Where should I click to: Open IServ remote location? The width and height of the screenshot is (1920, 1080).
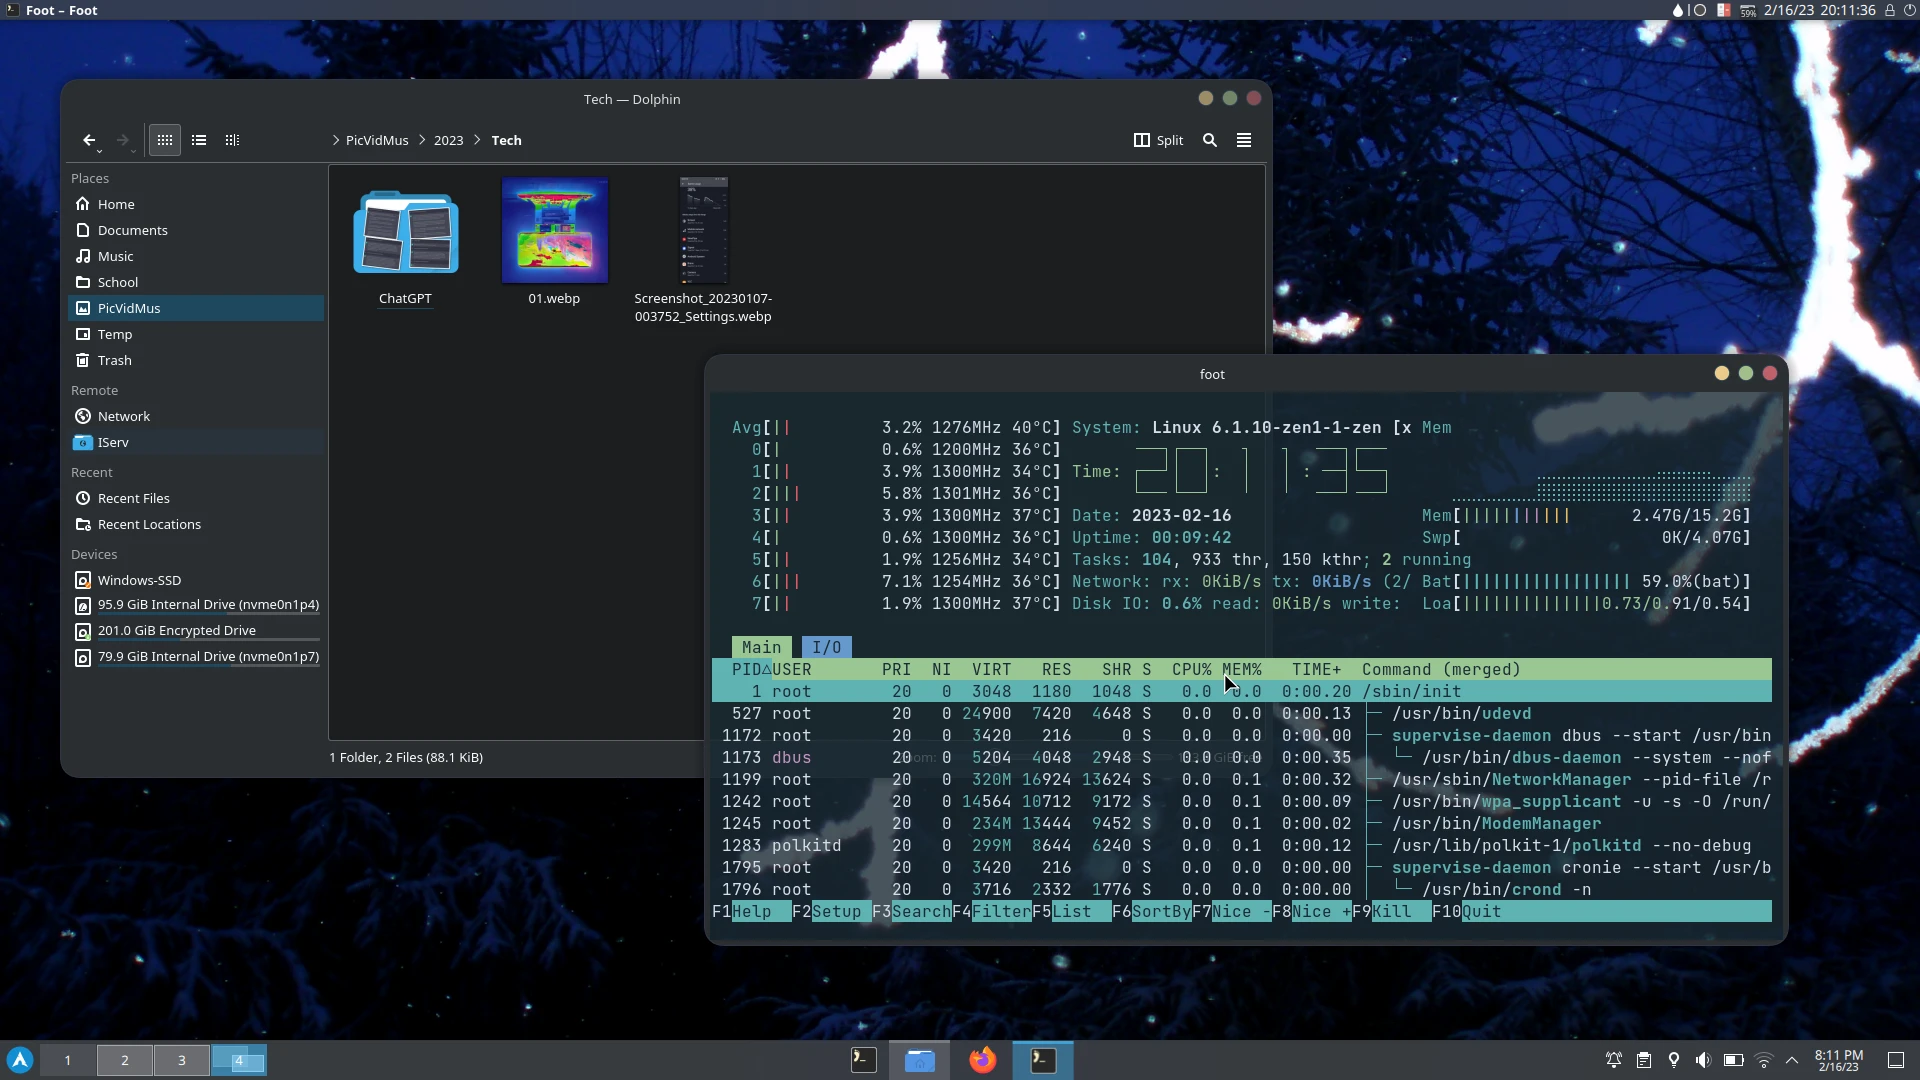(196, 442)
